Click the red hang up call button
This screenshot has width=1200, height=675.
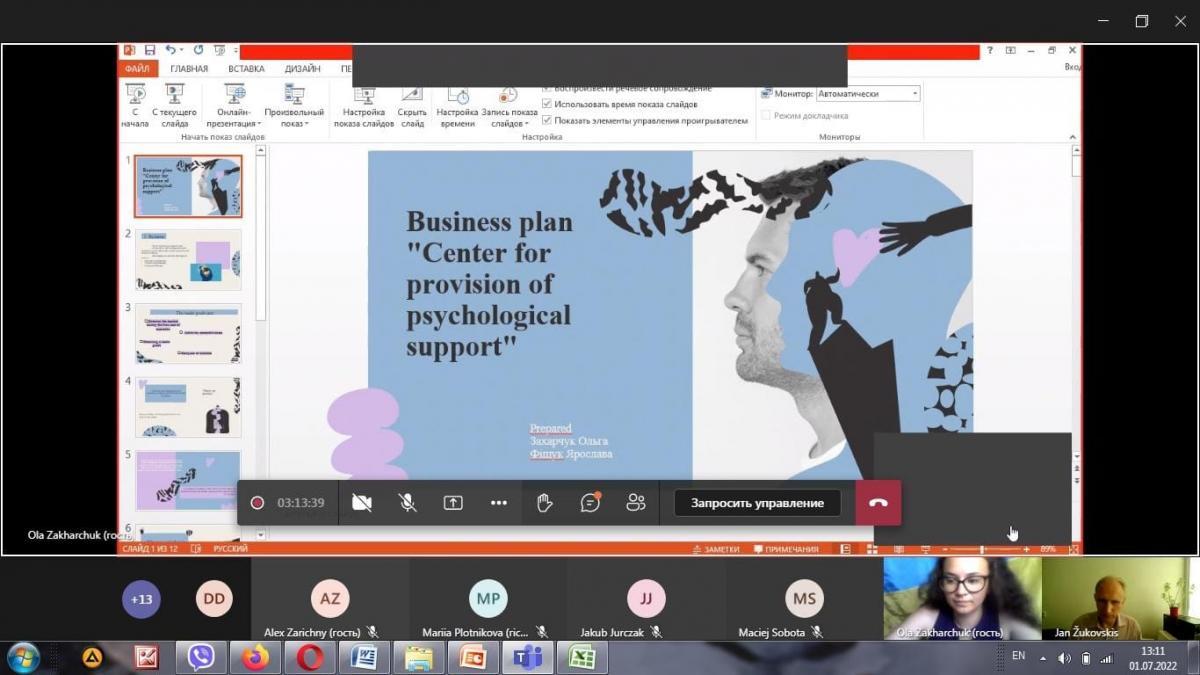(x=878, y=503)
